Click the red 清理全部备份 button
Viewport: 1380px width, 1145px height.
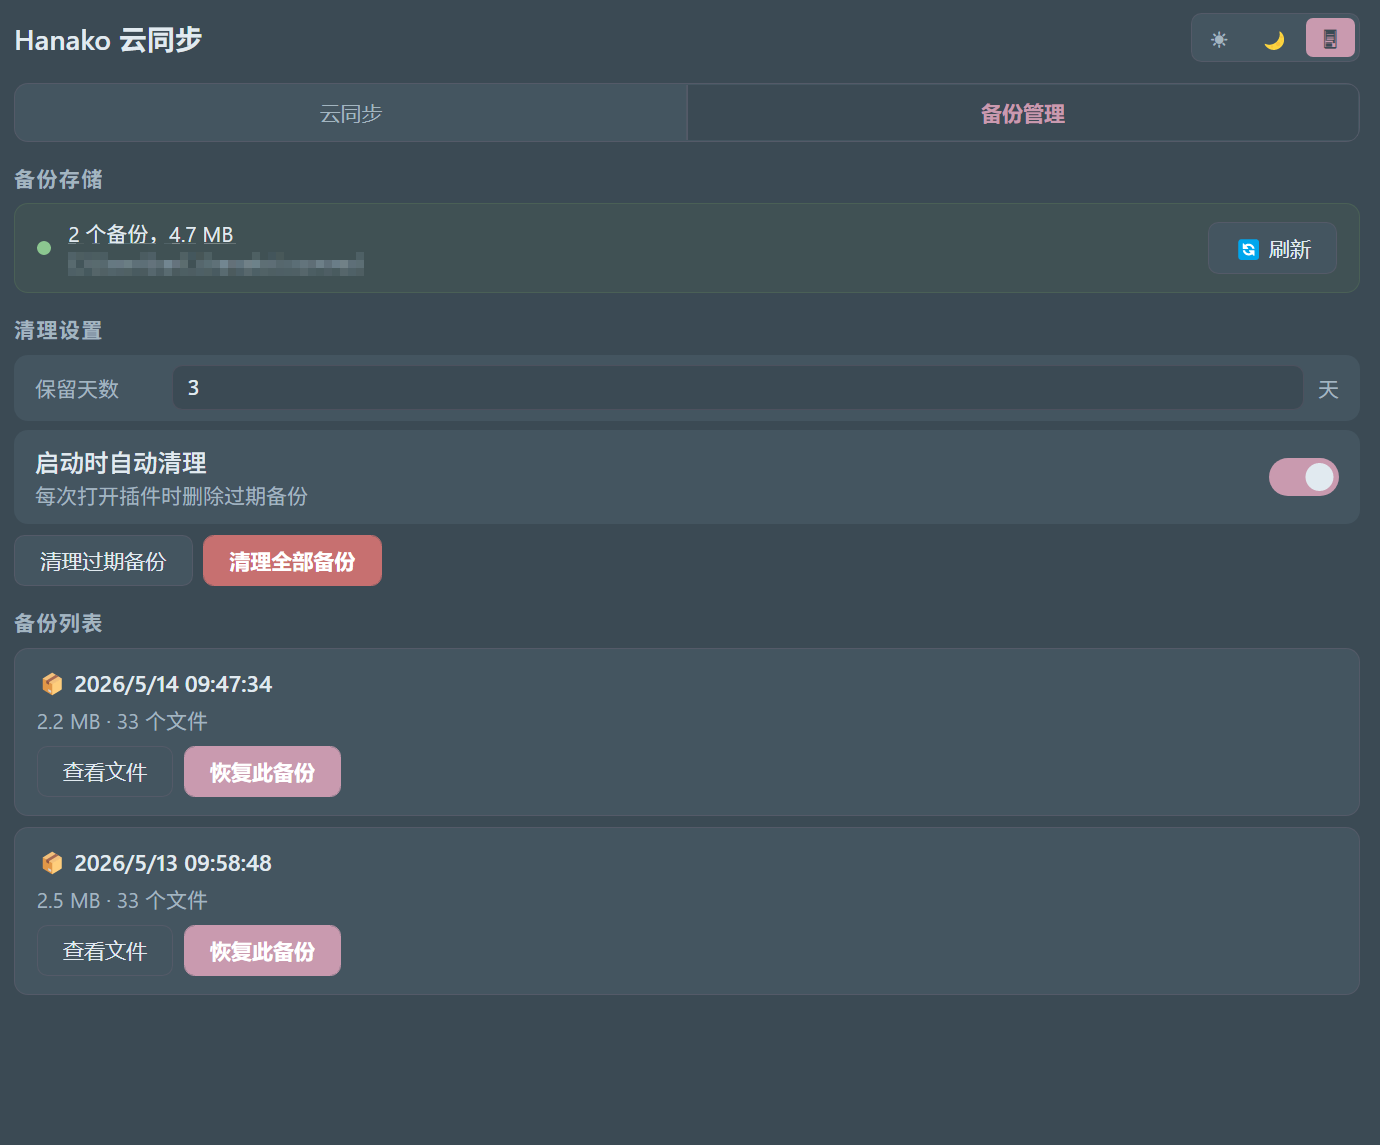tap(292, 561)
